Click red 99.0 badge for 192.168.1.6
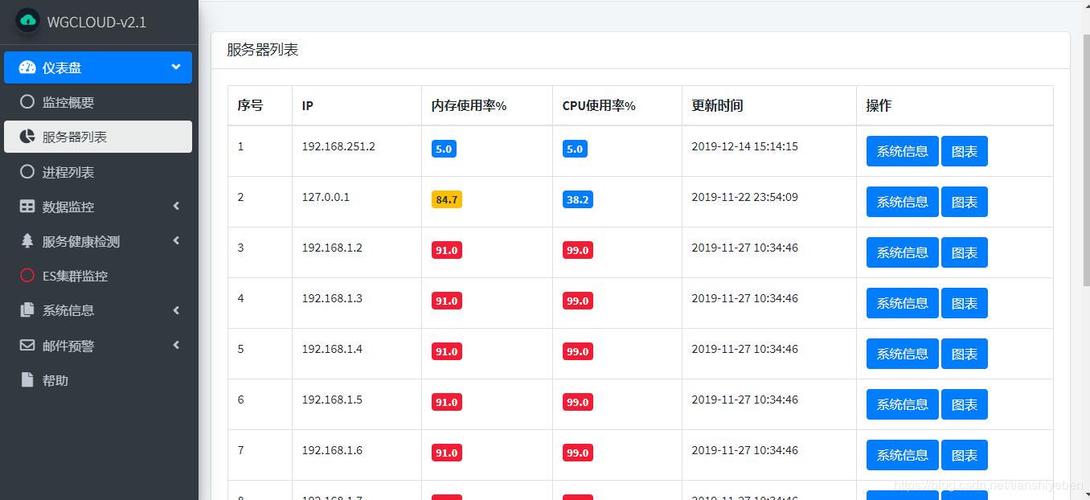This screenshot has width=1090, height=500. [578, 453]
